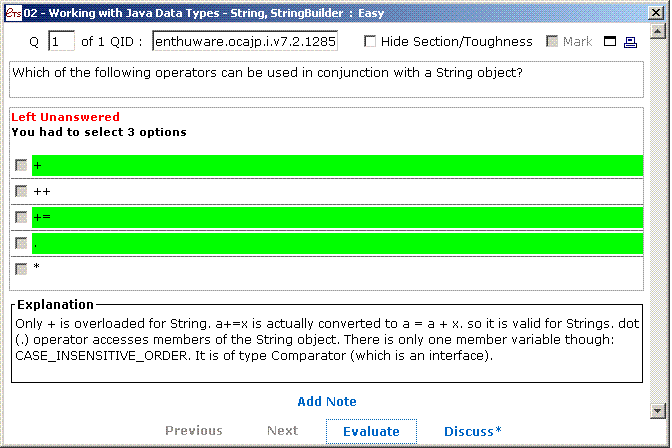Toggle the Mark checkbox
This screenshot has height=448, width=672.
point(552,42)
